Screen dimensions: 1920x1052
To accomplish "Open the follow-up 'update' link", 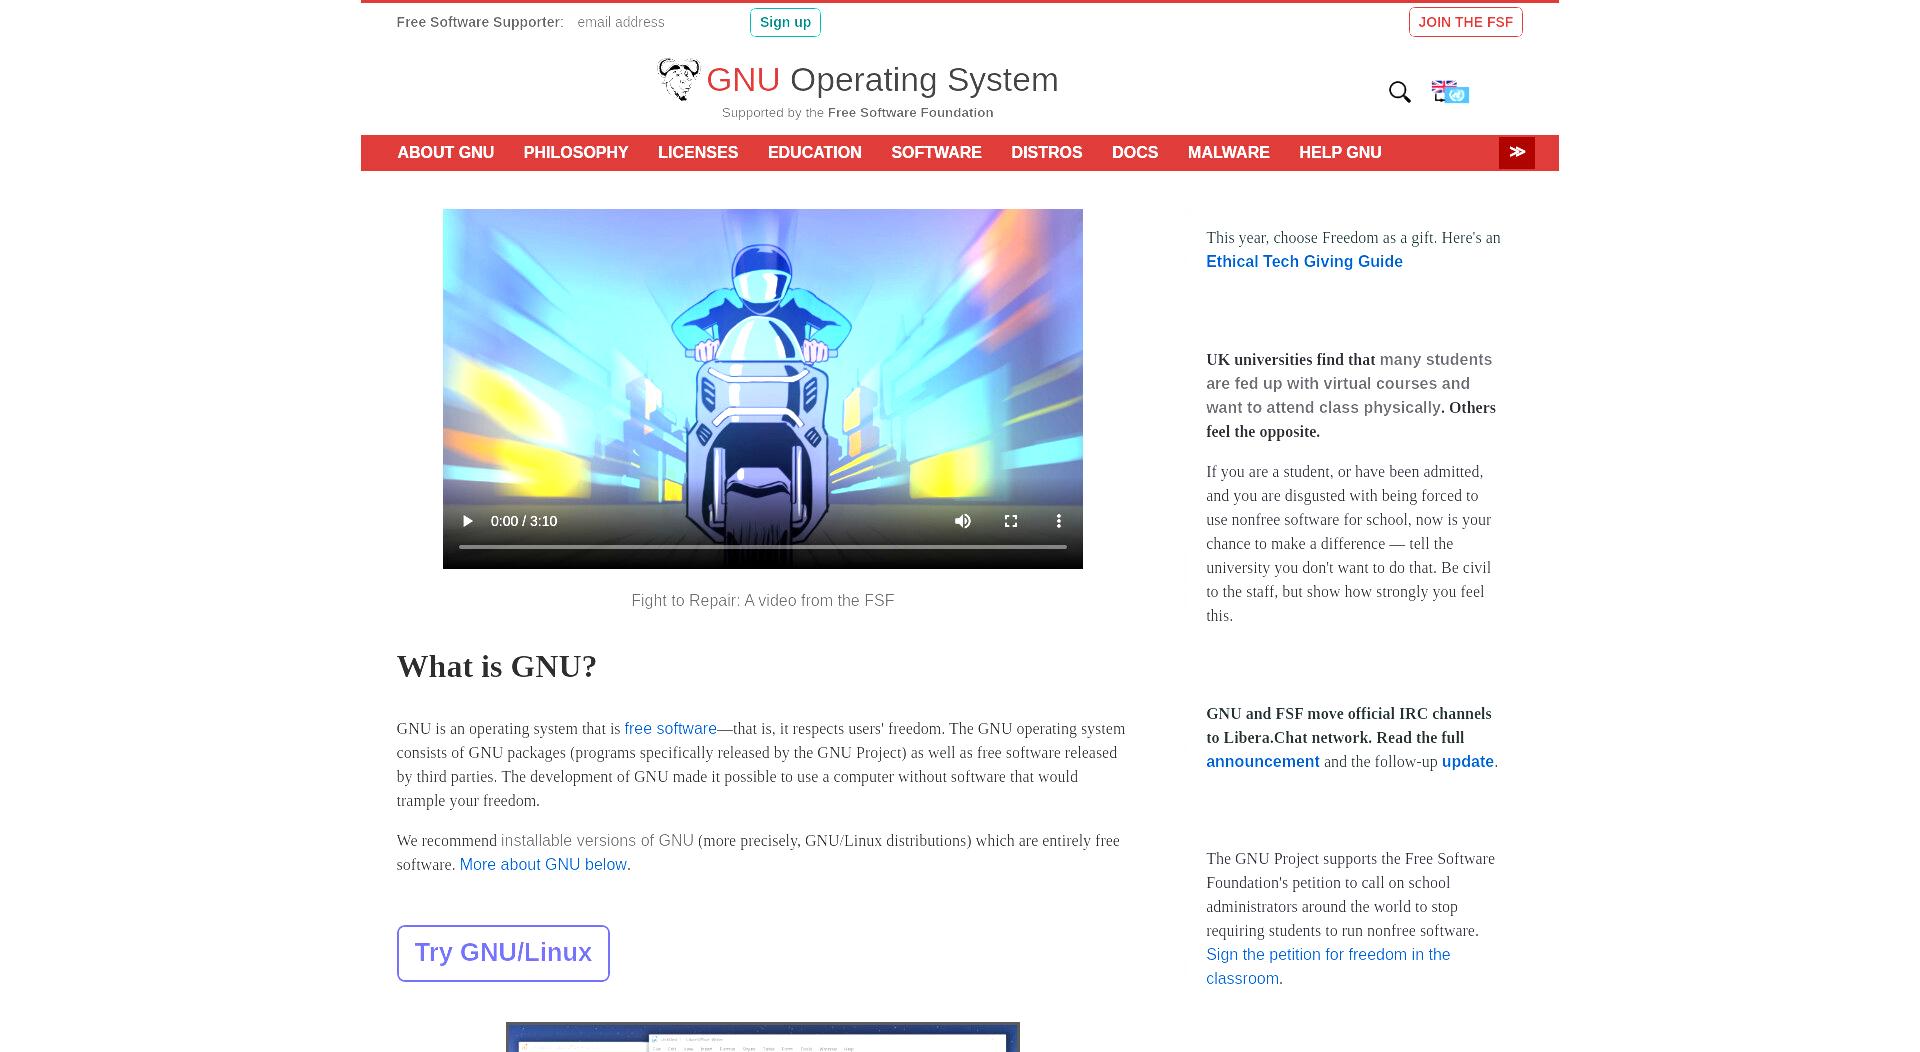I will (1467, 762).
